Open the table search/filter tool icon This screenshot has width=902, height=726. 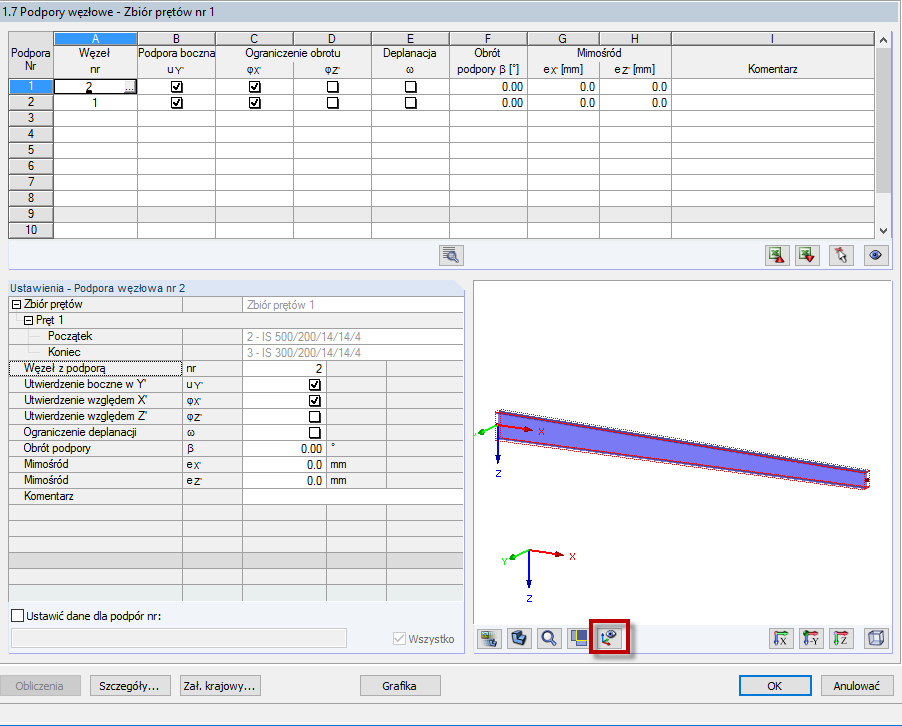pyautogui.click(x=451, y=255)
